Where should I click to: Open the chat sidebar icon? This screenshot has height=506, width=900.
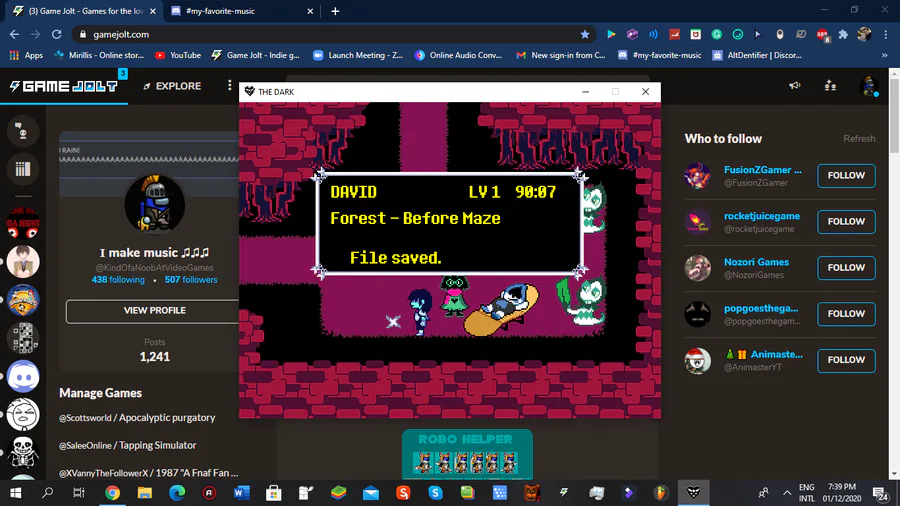pyautogui.click(x=23, y=131)
